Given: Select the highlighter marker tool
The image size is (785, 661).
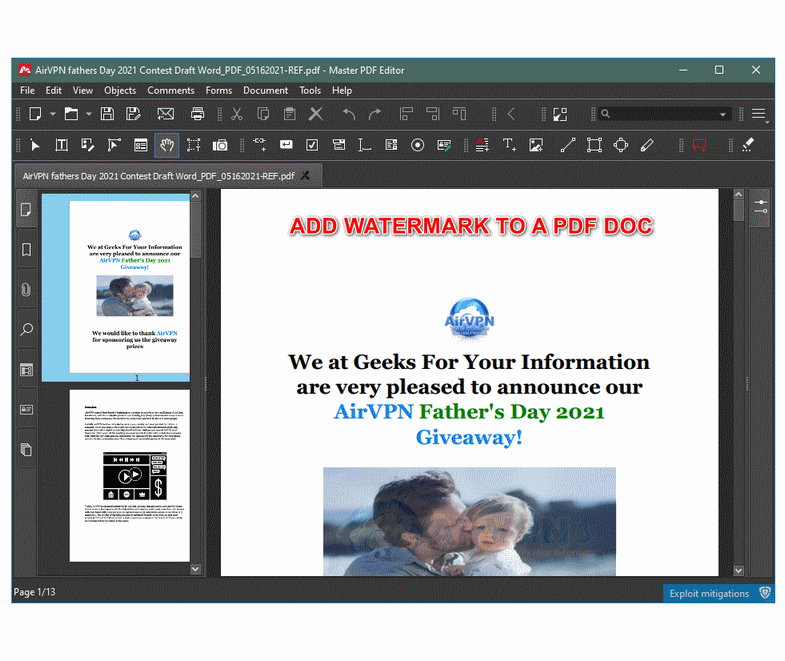Looking at the screenshot, I should [x=748, y=145].
